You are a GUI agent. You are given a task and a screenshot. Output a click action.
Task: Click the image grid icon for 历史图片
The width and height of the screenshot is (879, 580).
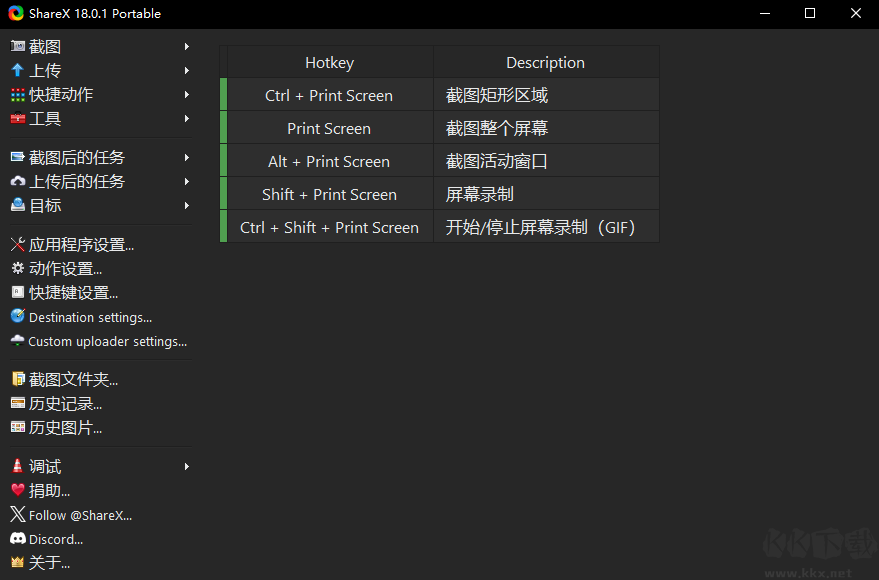pyautogui.click(x=18, y=427)
